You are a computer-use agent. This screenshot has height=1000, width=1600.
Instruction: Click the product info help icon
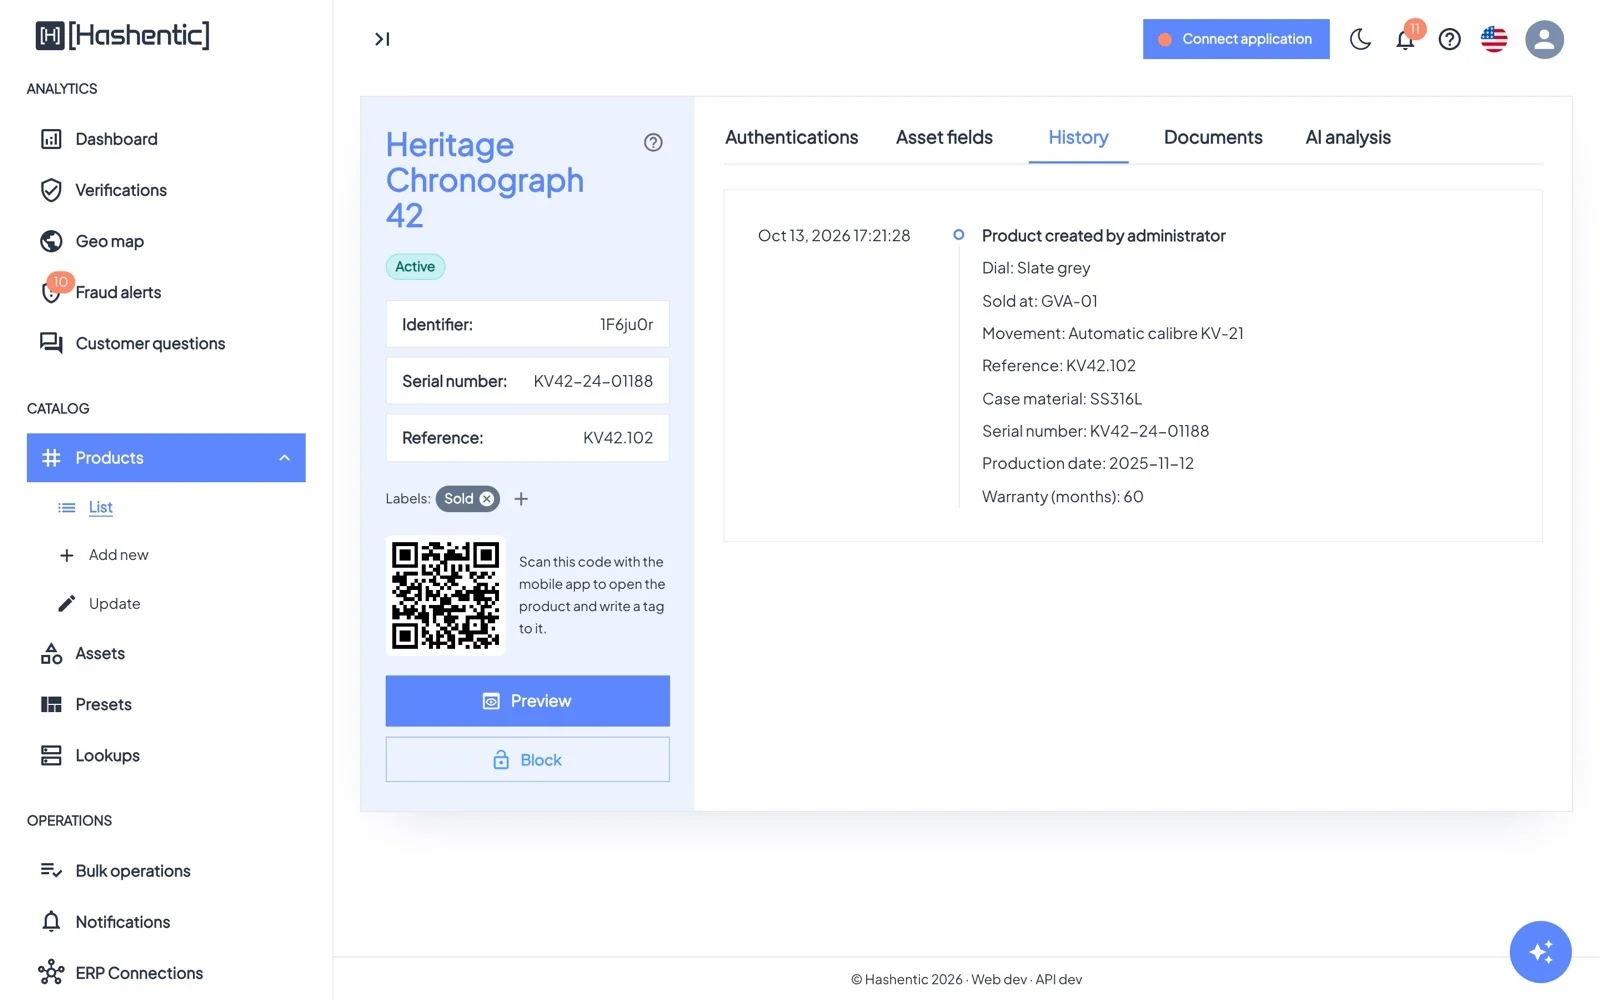pyautogui.click(x=653, y=142)
